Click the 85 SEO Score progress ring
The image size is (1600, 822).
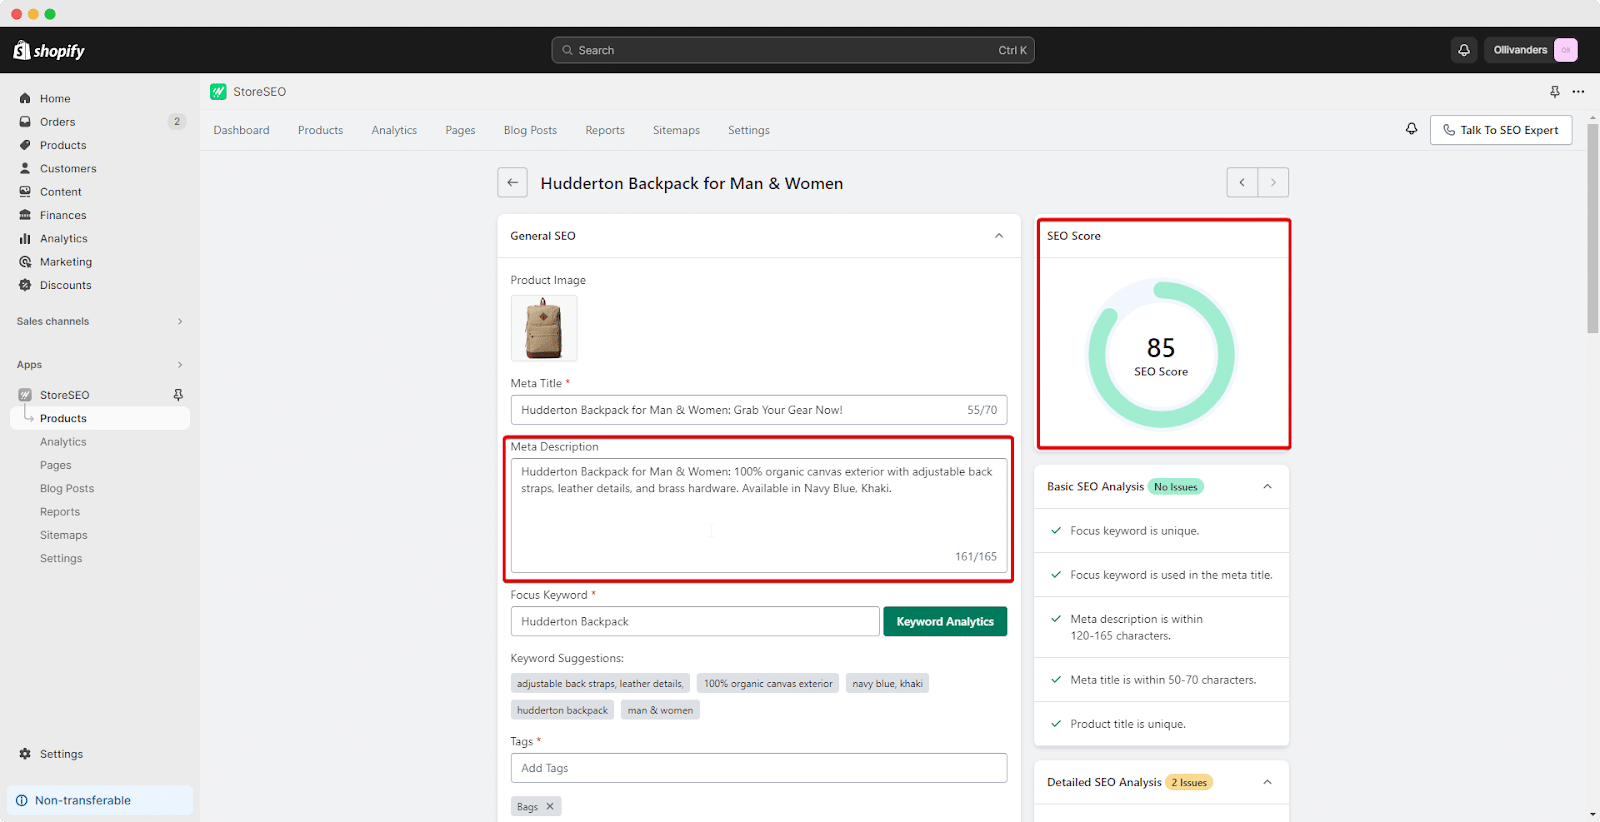[x=1161, y=355]
